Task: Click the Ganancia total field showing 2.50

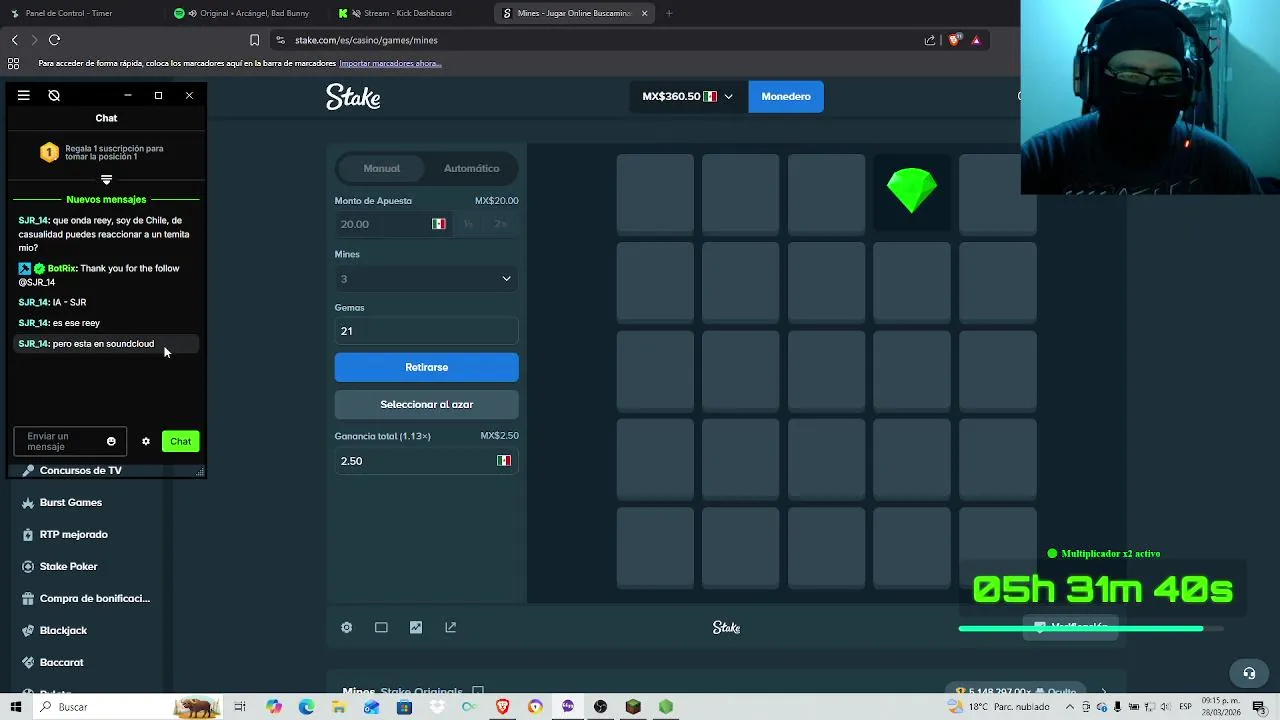Action: (426, 461)
